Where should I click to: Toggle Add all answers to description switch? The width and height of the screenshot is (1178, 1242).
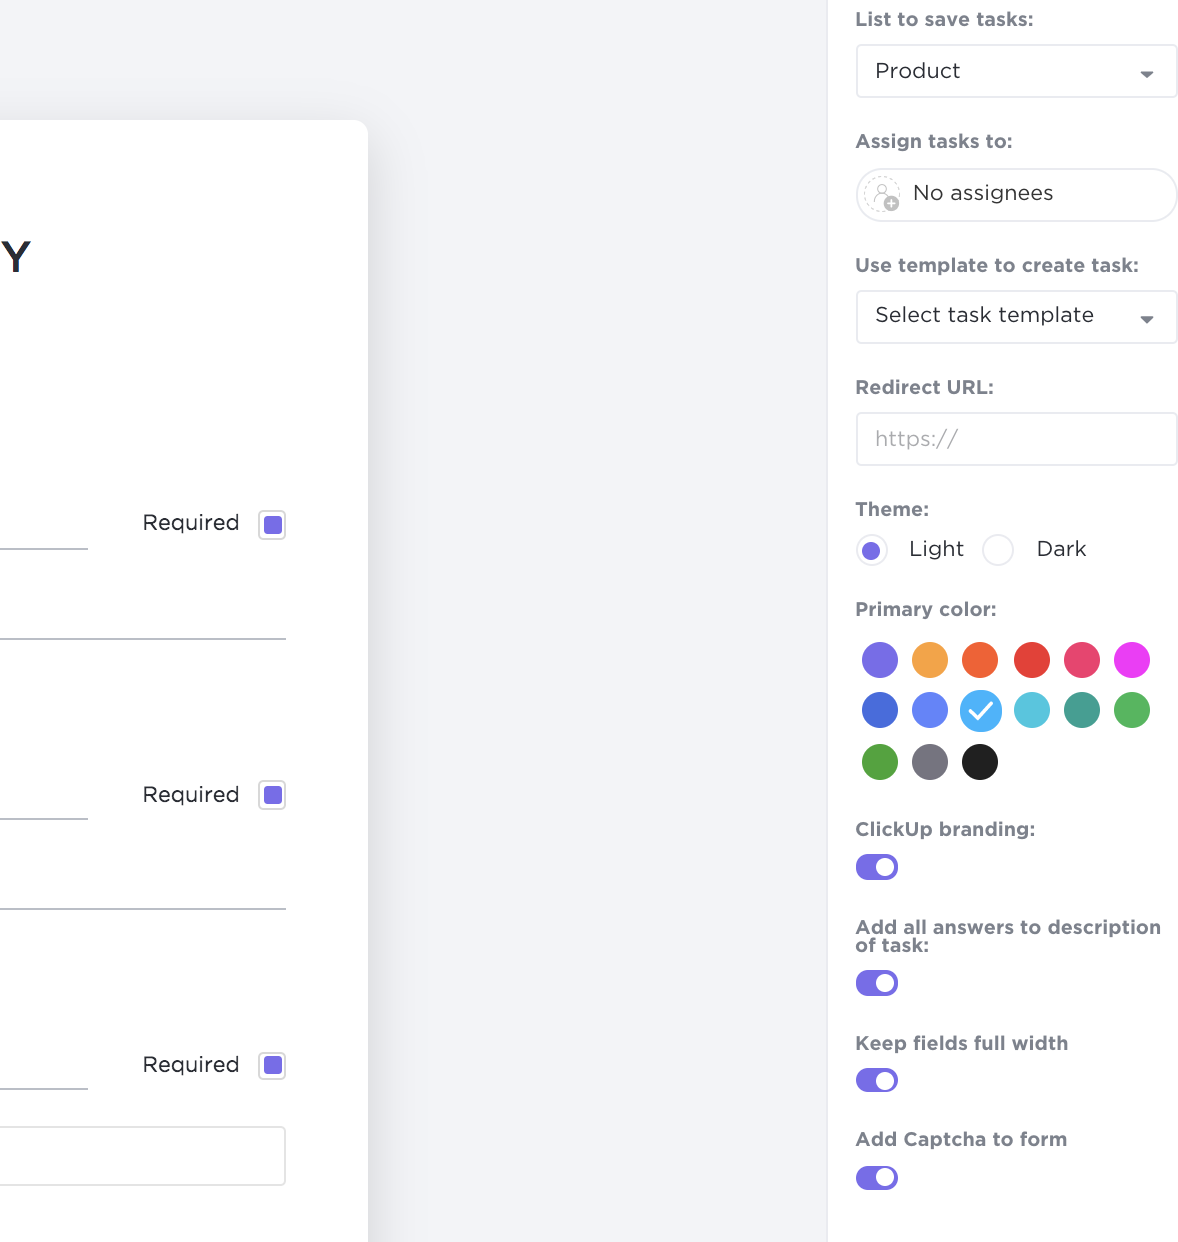877,983
